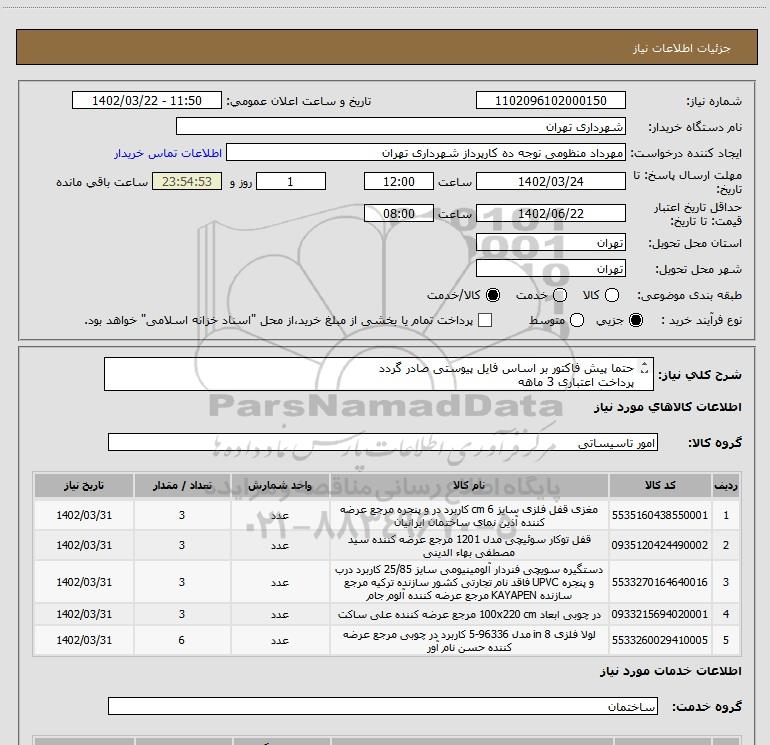This screenshot has width=770, height=745.
Task: Click the request number field 1102096102000150
Action: (x=550, y=100)
